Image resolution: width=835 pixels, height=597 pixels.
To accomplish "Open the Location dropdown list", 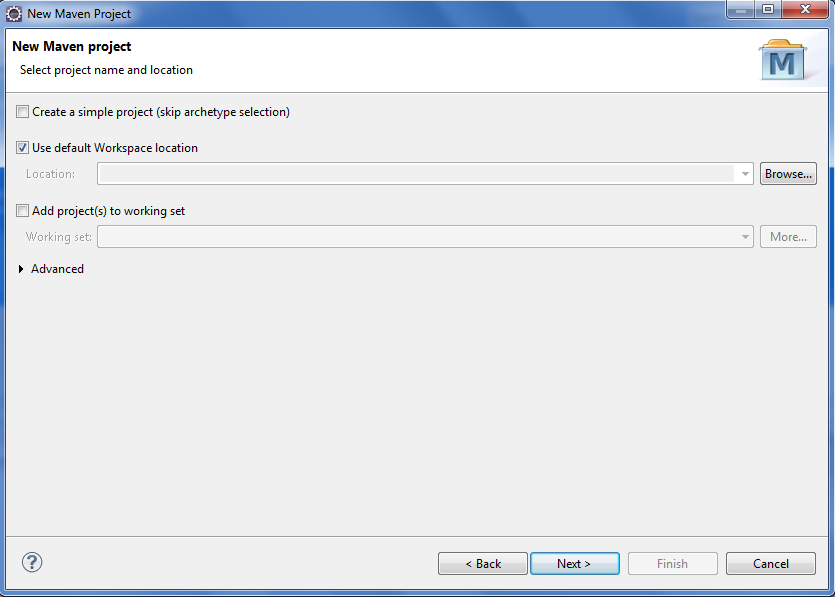I will pos(746,173).
